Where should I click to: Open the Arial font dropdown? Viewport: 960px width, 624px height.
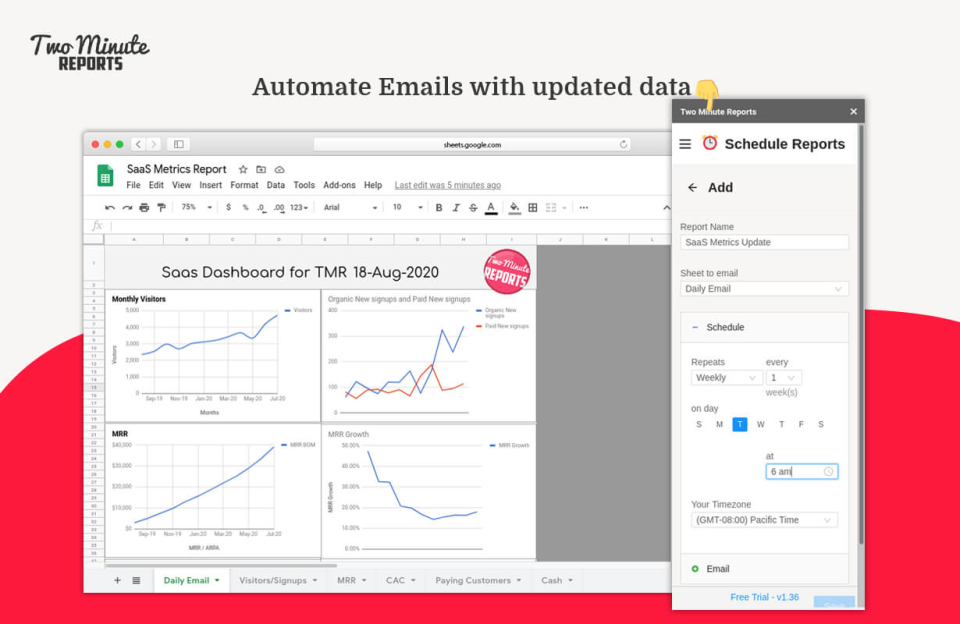click(x=350, y=208)
